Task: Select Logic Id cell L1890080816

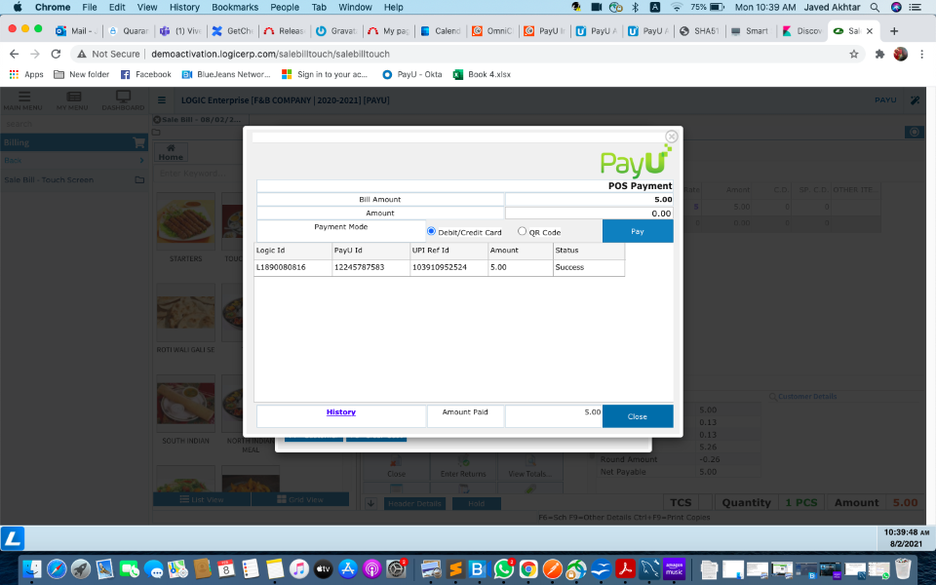Action: coord(292,267)
